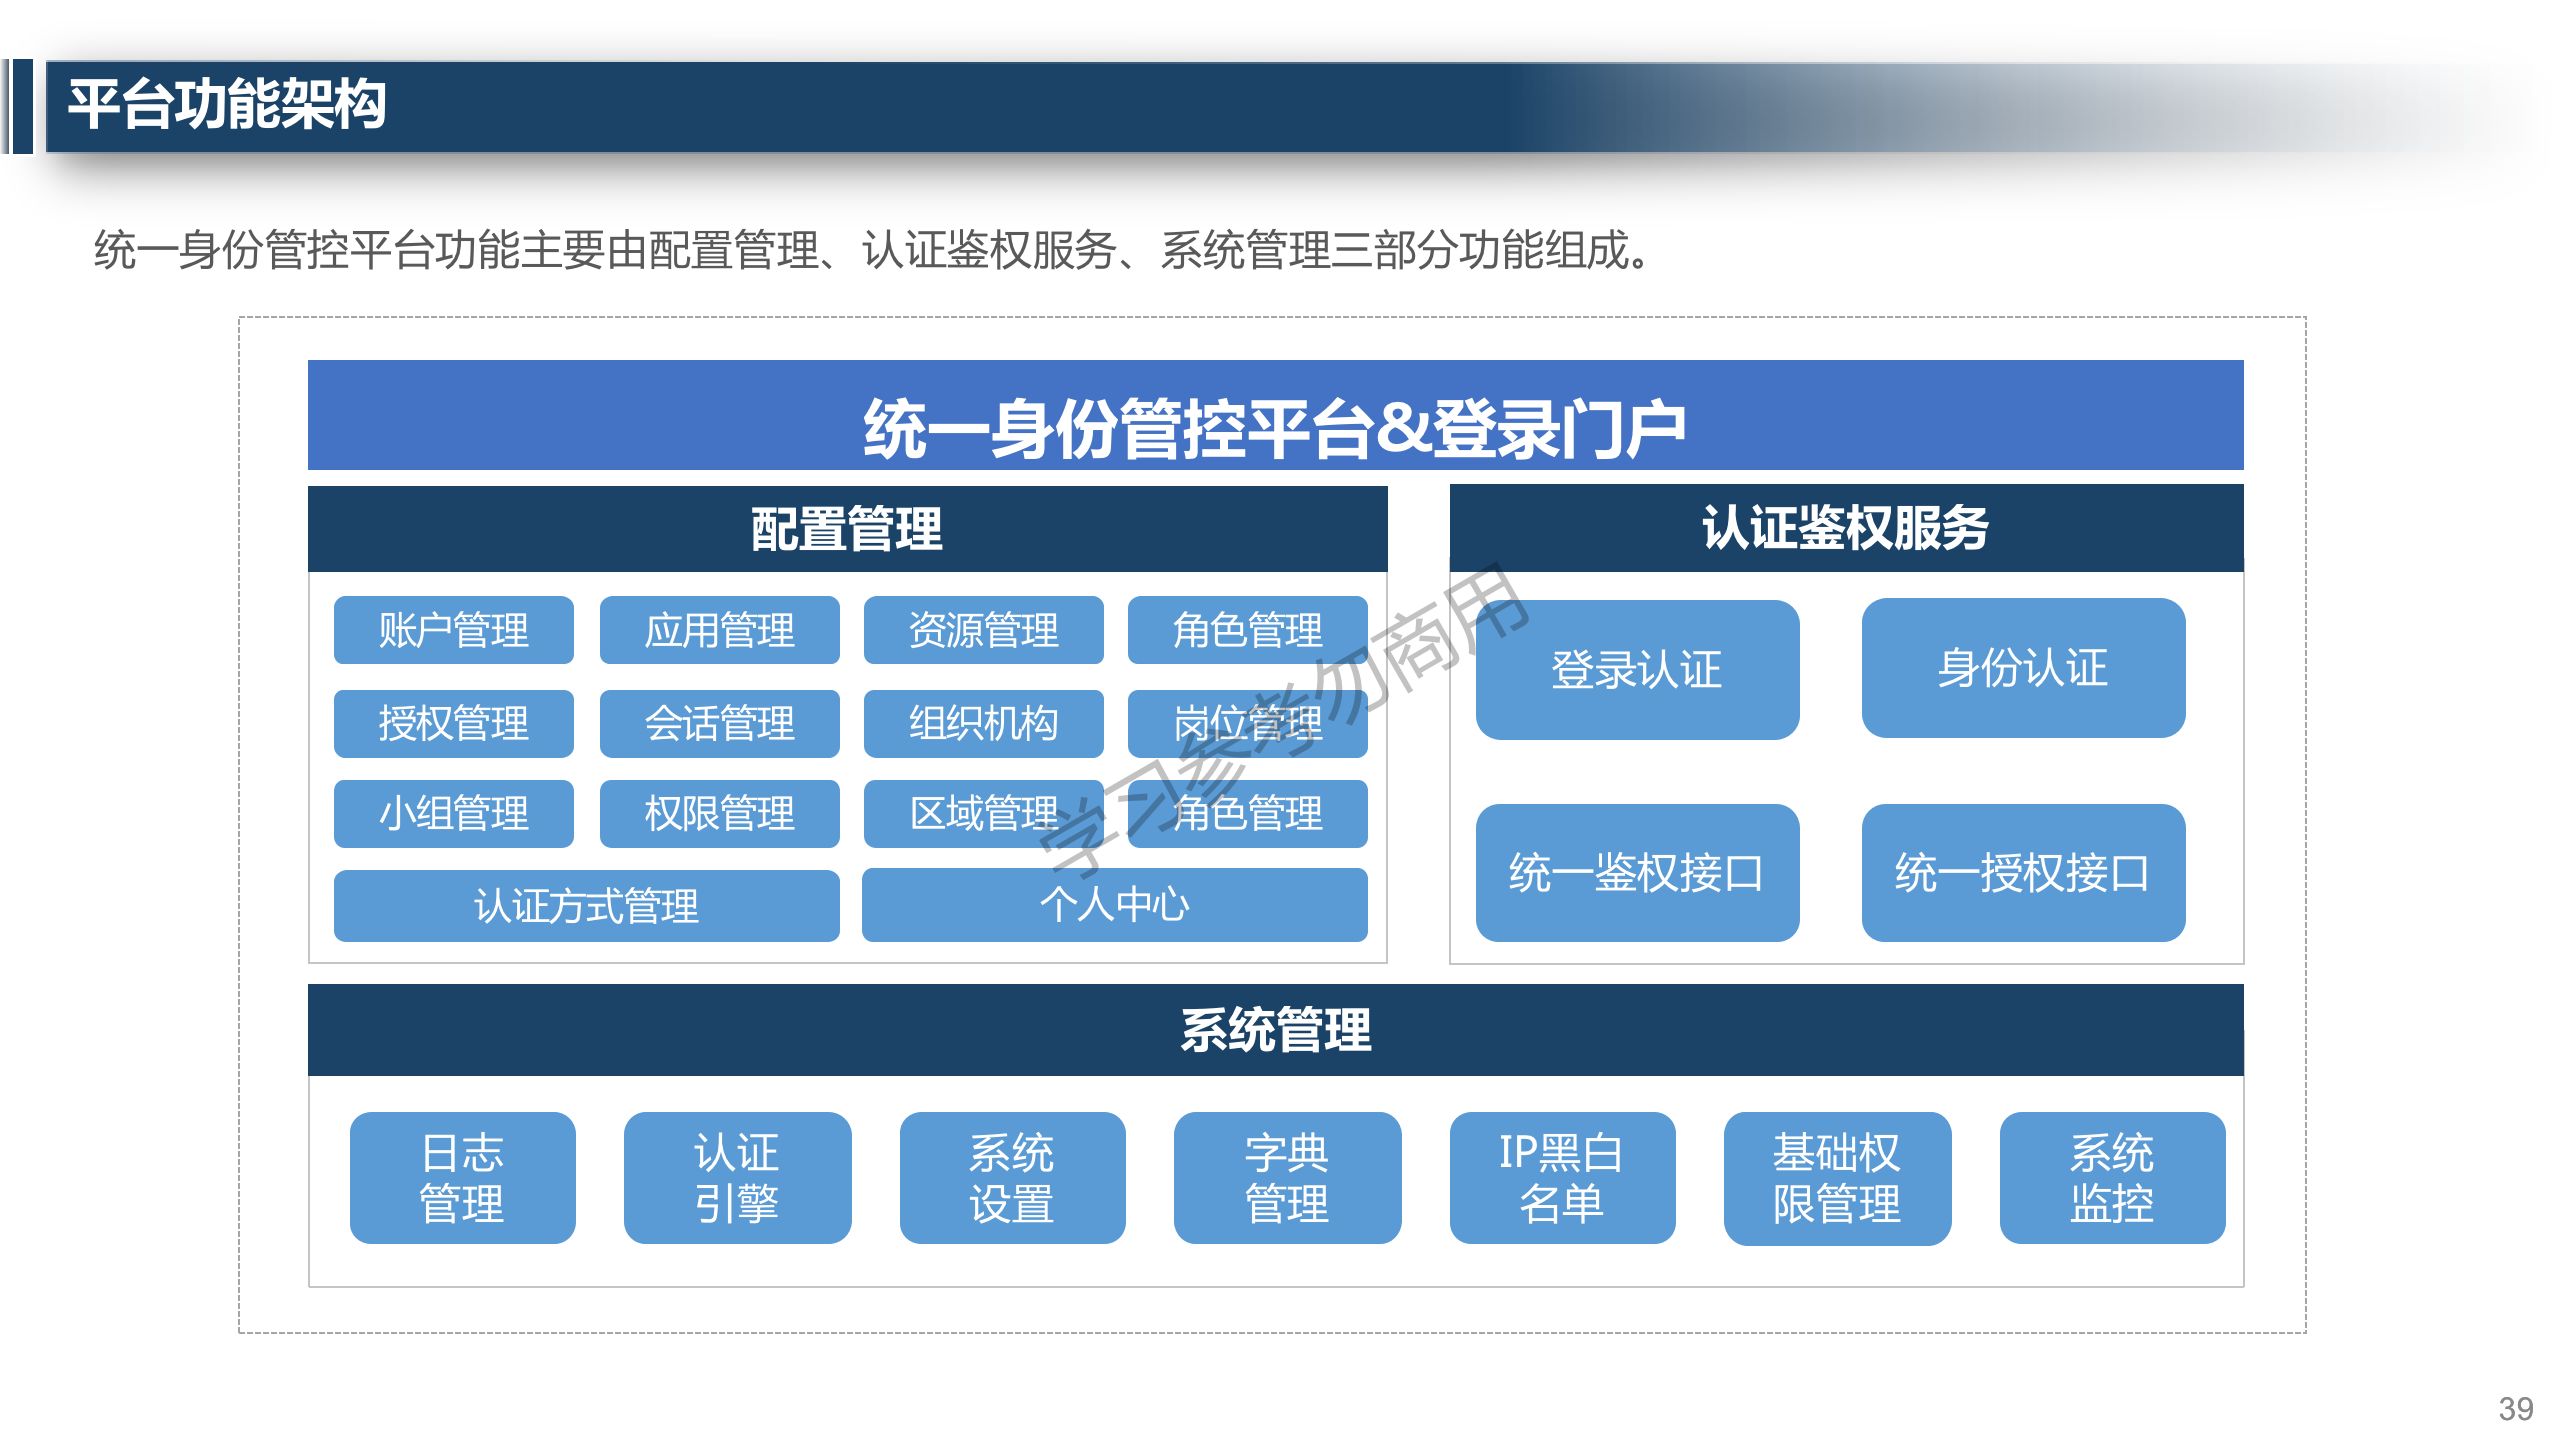Click 角色管理 in the first row

pyautogui.click(x=1247, y=630)
